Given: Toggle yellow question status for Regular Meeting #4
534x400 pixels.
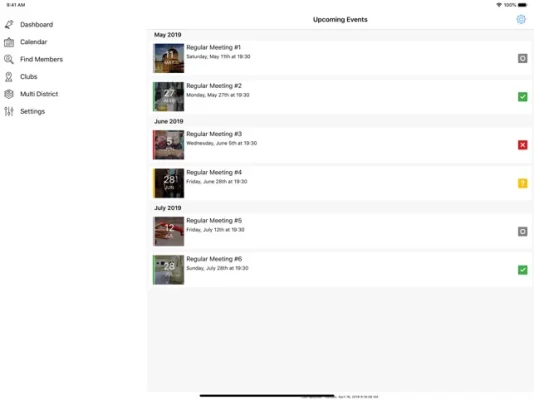Looking at the screenshot, I should point(522,183).
